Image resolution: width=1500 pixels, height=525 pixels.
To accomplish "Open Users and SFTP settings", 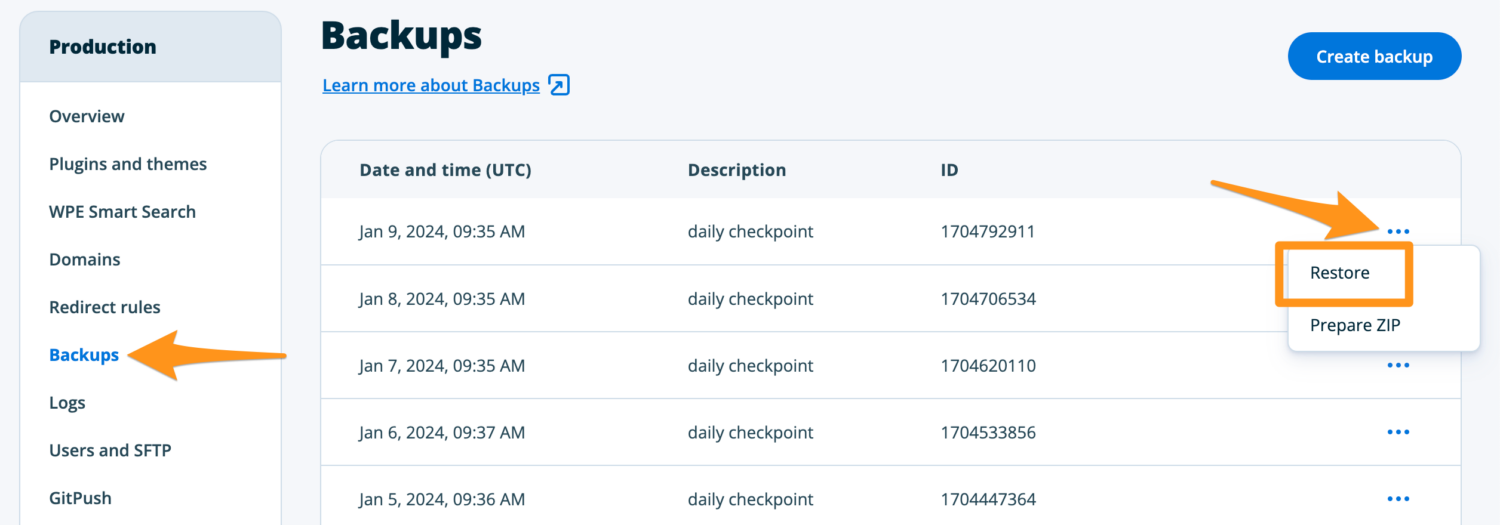I will (110, 451).
